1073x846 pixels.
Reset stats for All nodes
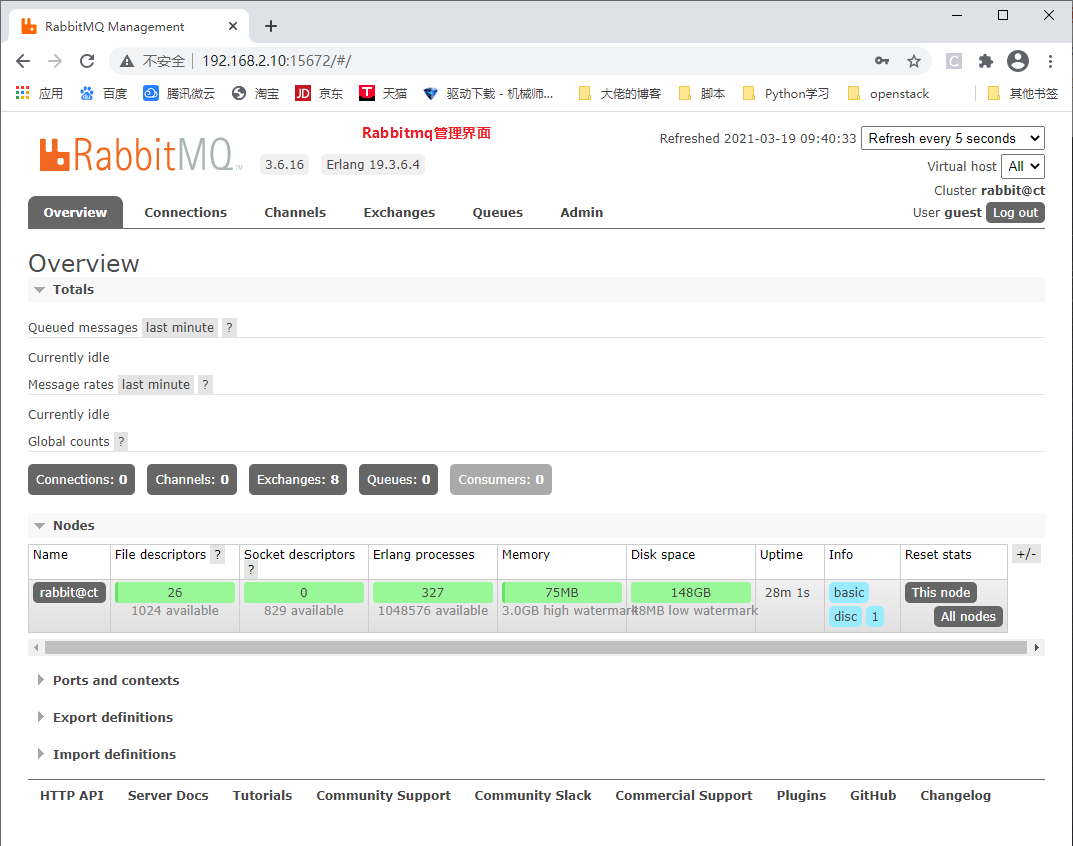(x=968, y=616)
